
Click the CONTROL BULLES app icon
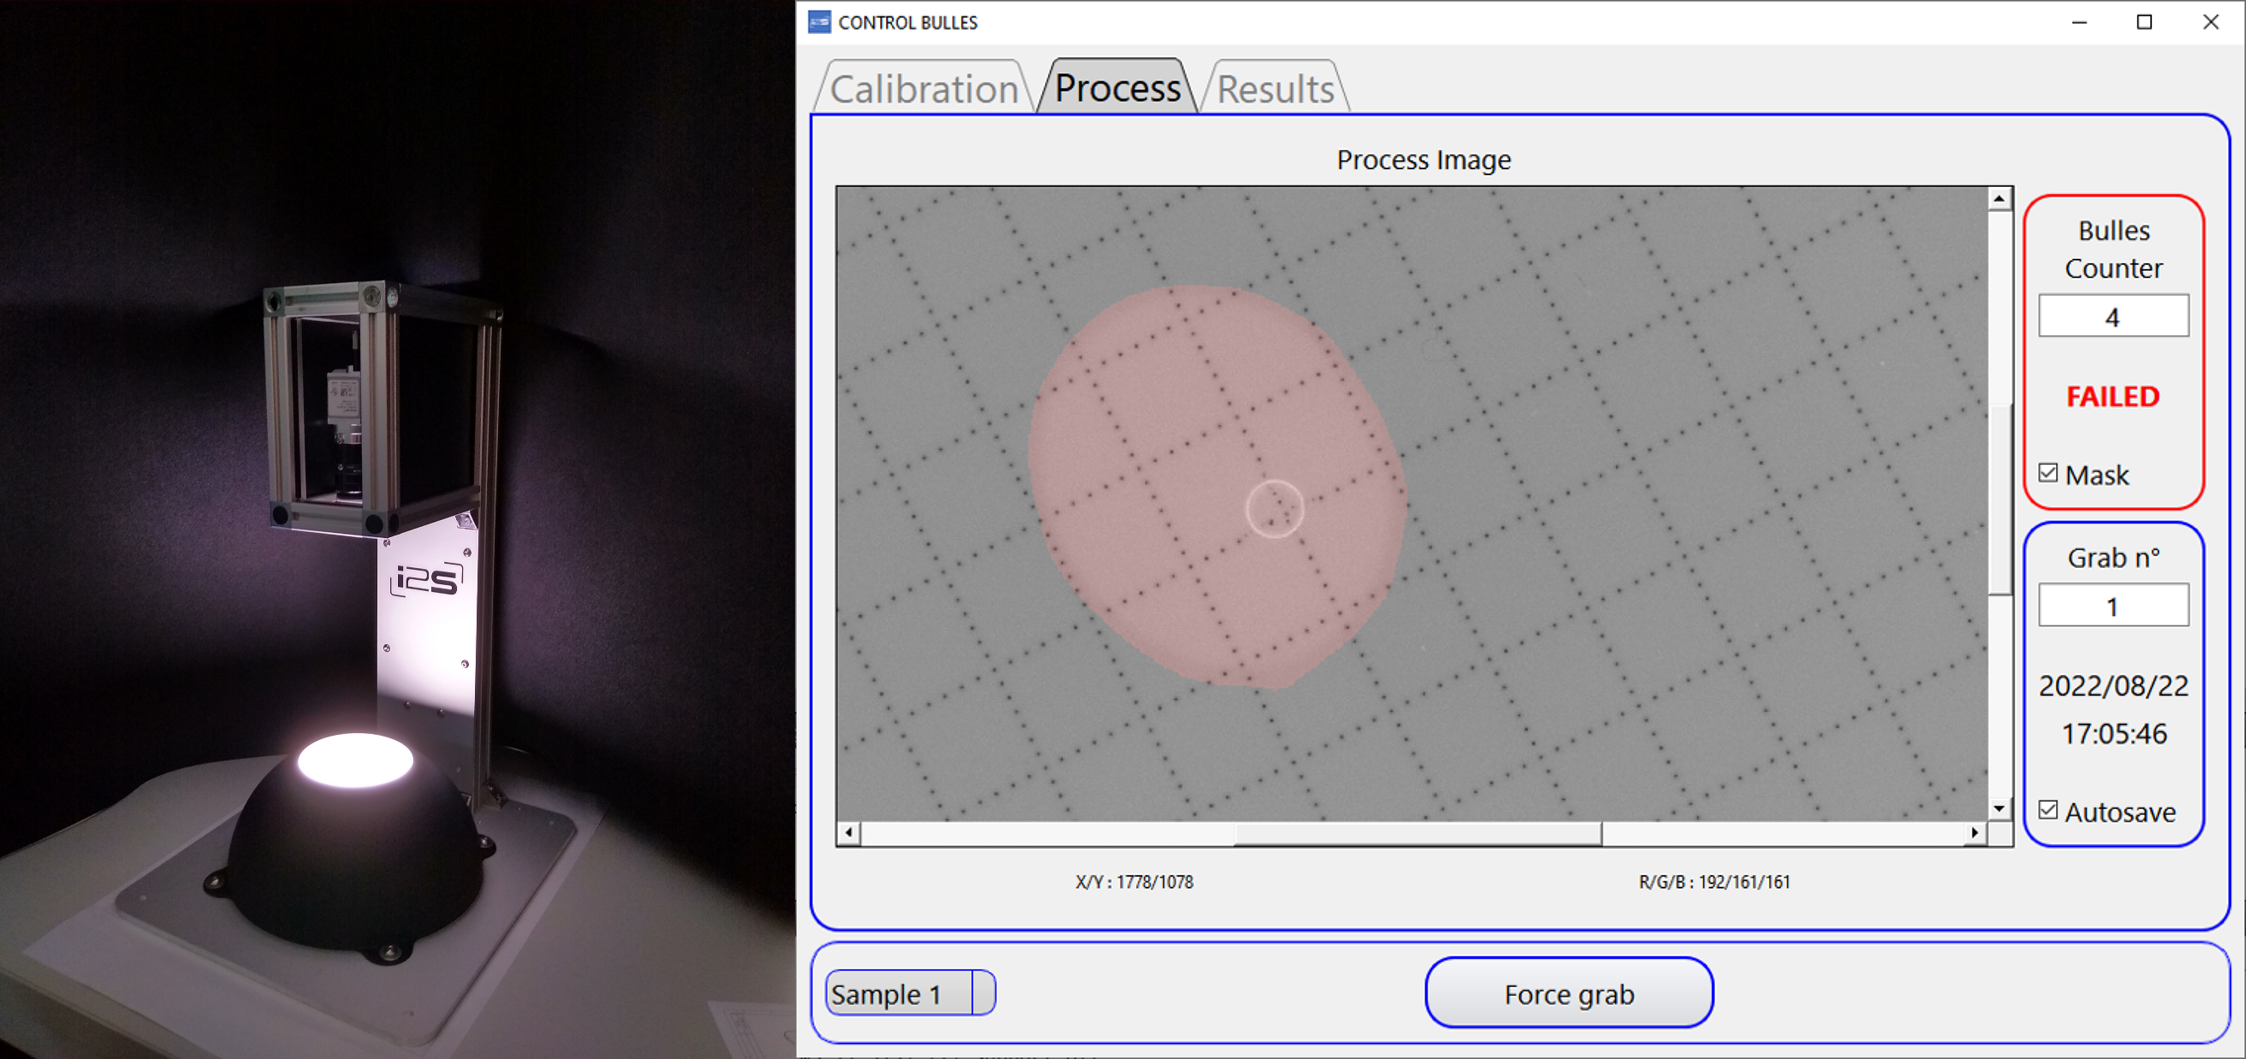tap(819, 22)
